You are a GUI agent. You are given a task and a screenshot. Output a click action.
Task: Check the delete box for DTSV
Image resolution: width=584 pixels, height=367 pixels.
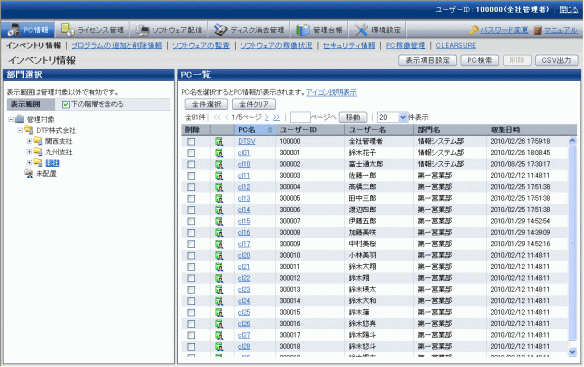(x=191, y=142)
